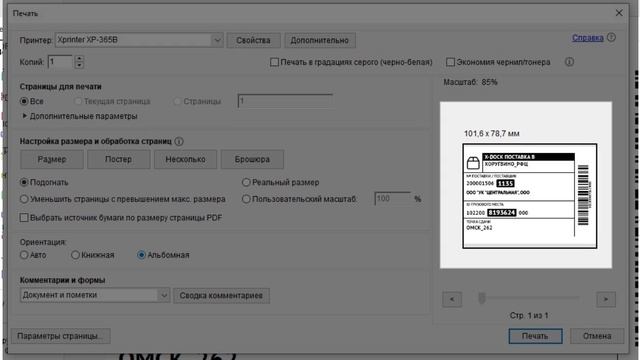Click the page sizing info icon
The image size is (640, 360).
[x=179, y=141]
